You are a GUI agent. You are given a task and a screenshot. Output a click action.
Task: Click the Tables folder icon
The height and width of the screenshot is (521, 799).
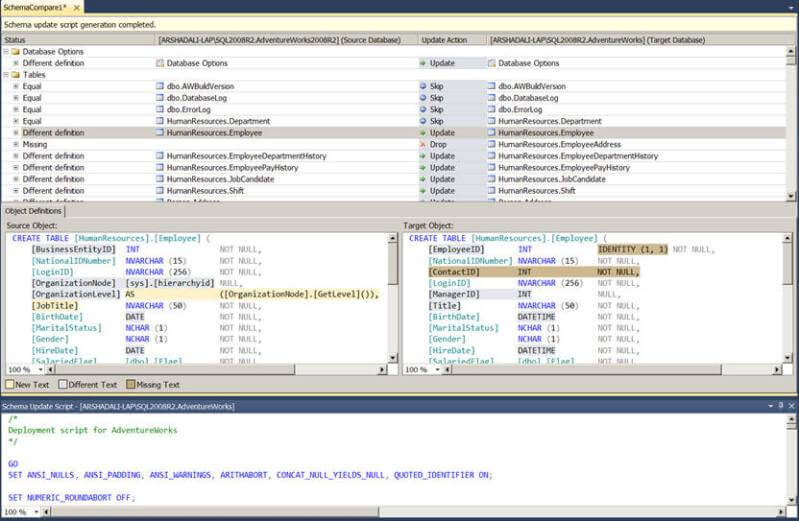click(x=15, y=75)
